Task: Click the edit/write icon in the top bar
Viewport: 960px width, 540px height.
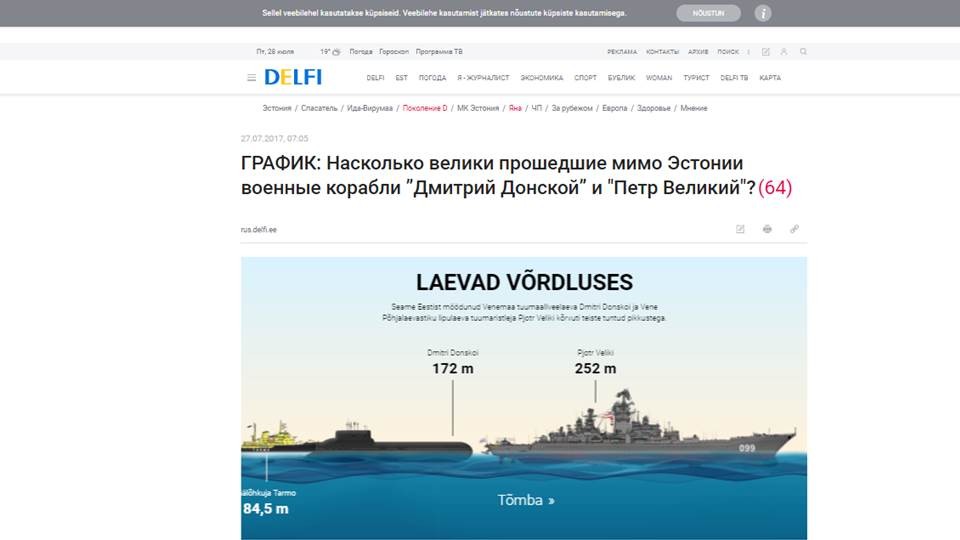Action: 765,52
